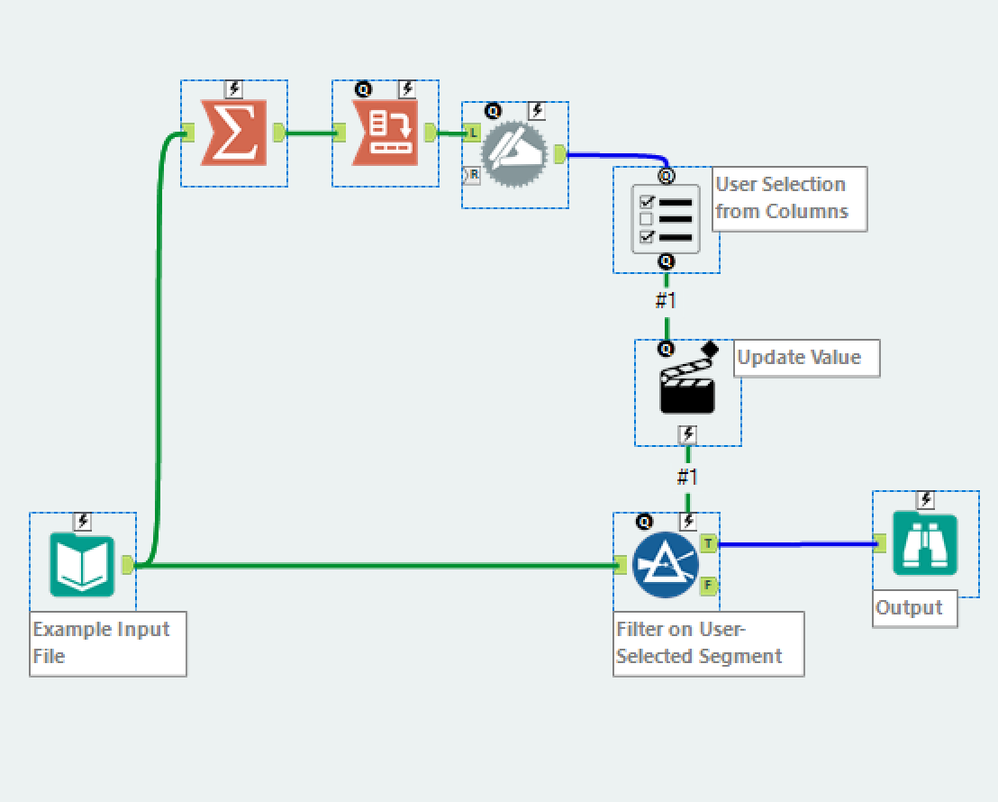The height and width of the screenshot is (802, 998).
Task: Click the gear tool's output anchor
Action: coord(560,154)
